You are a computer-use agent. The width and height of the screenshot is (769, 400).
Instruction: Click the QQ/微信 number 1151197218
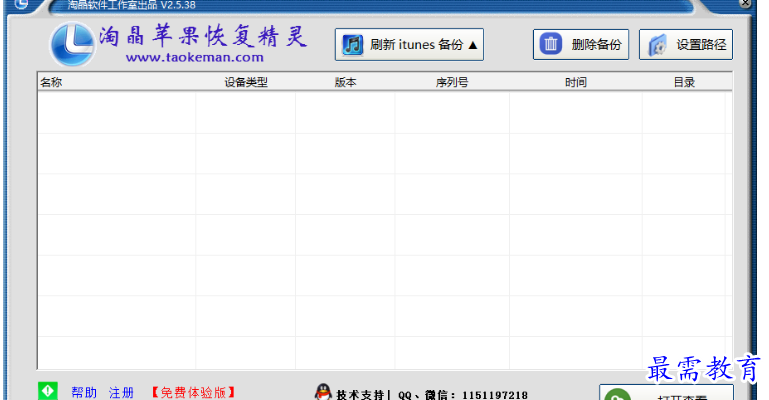tap(495, 395)
